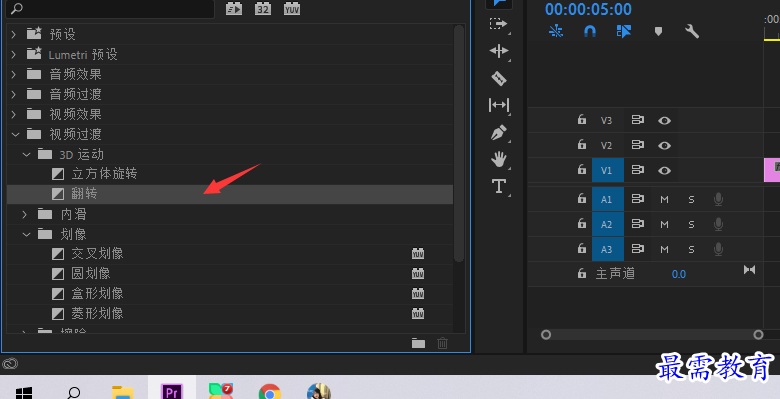Toggle lock on track V3
Screen dimensions: 780x399
(582, 120)
